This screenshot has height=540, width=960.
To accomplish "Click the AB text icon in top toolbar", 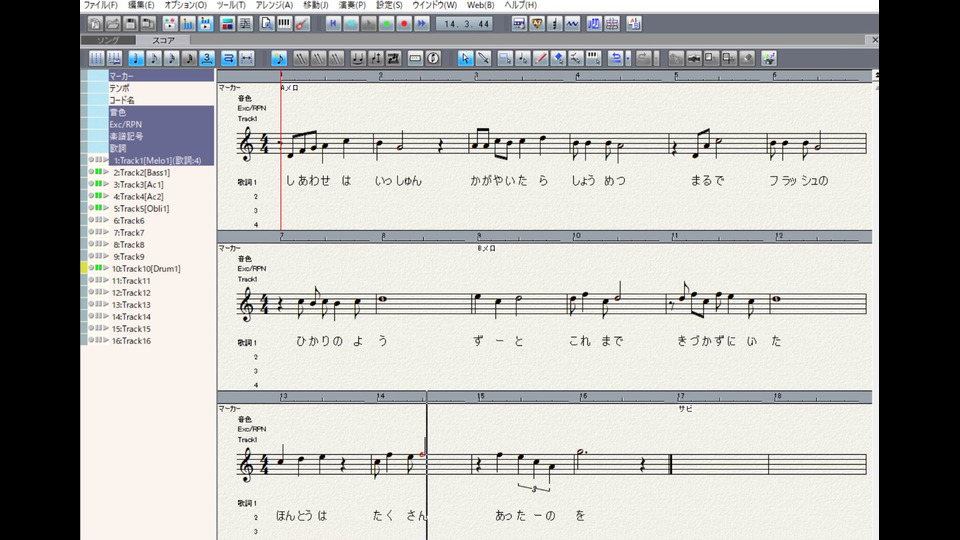I will click(x=634, y=24).
